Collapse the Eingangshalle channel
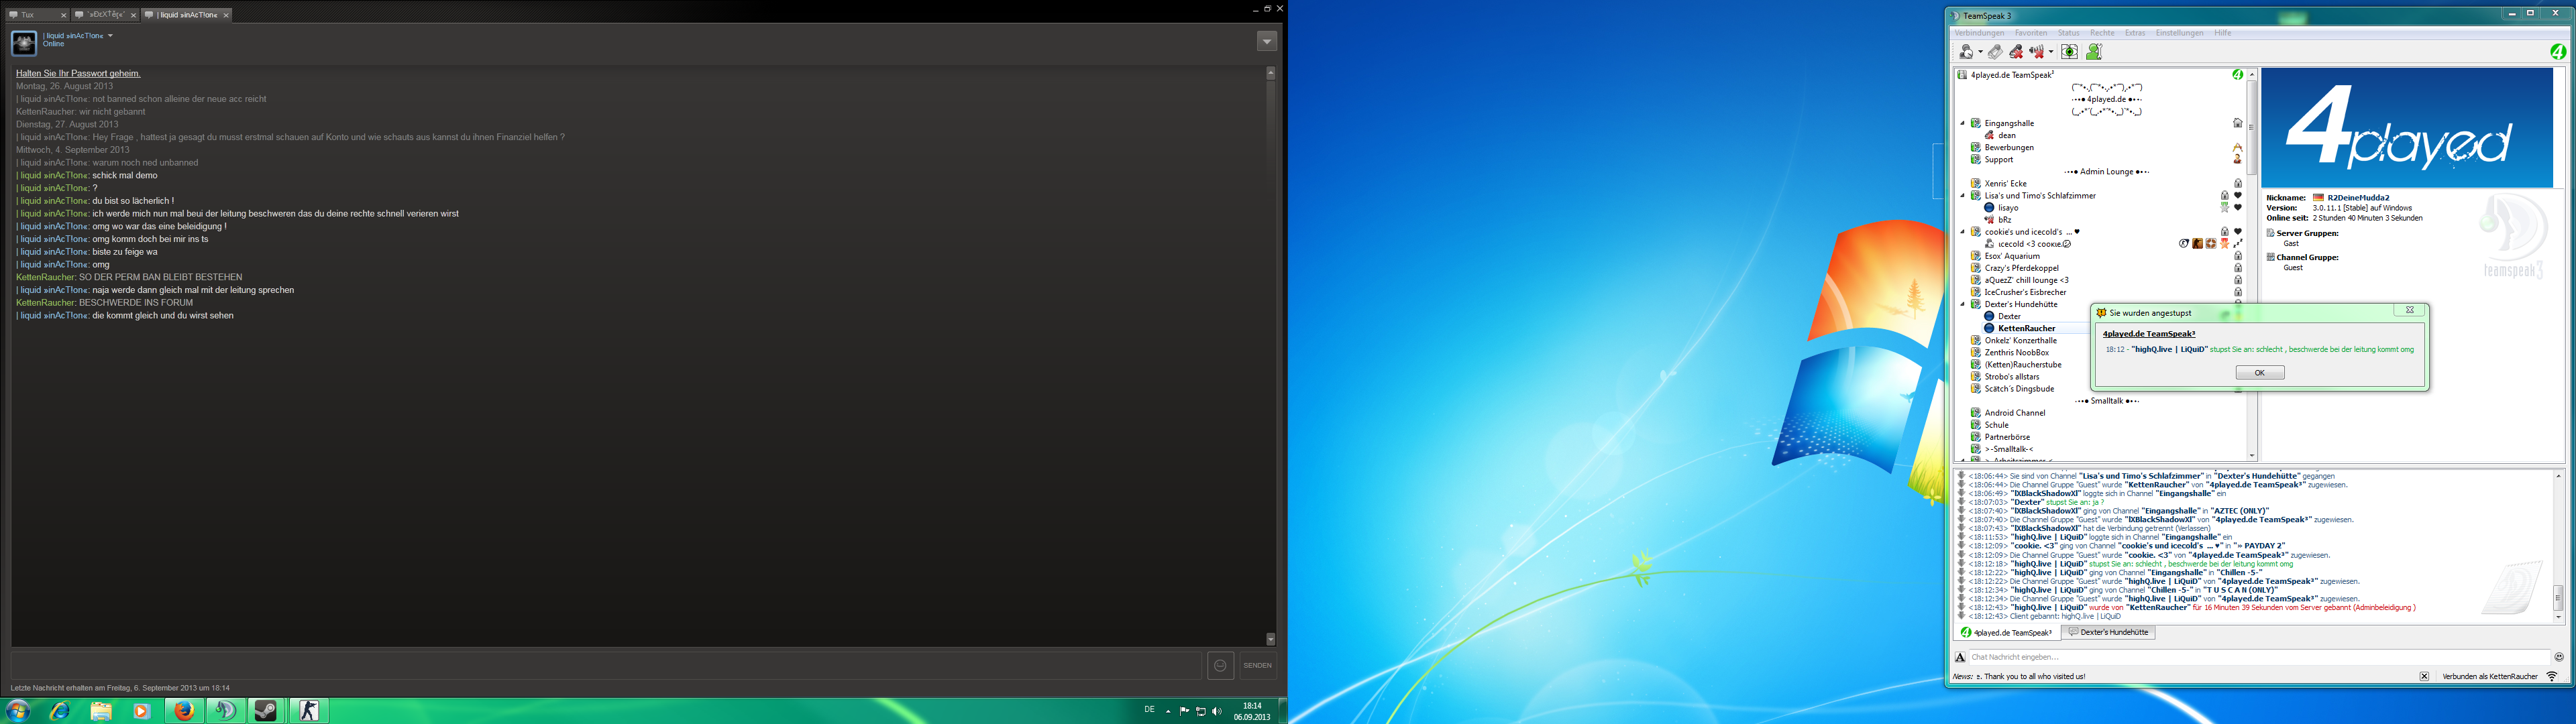 tap(1962, 123)
